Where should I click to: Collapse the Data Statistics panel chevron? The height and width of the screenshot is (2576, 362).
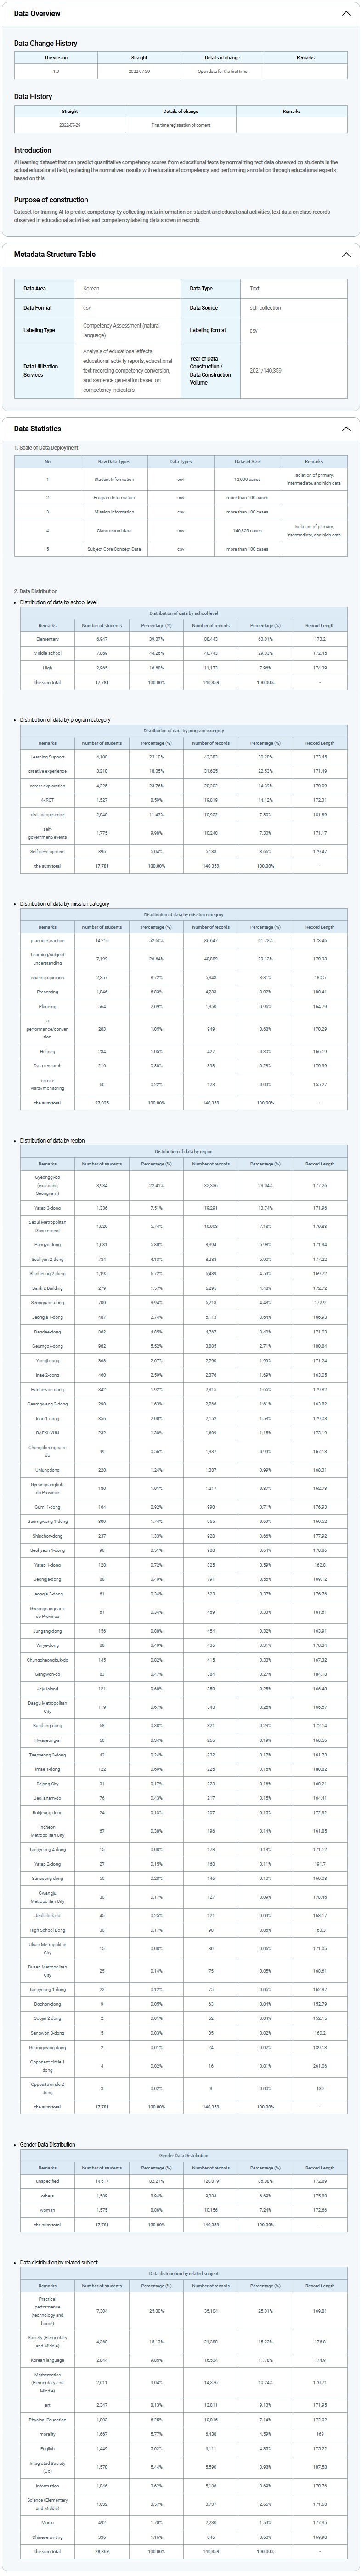(x=346, y=429)
